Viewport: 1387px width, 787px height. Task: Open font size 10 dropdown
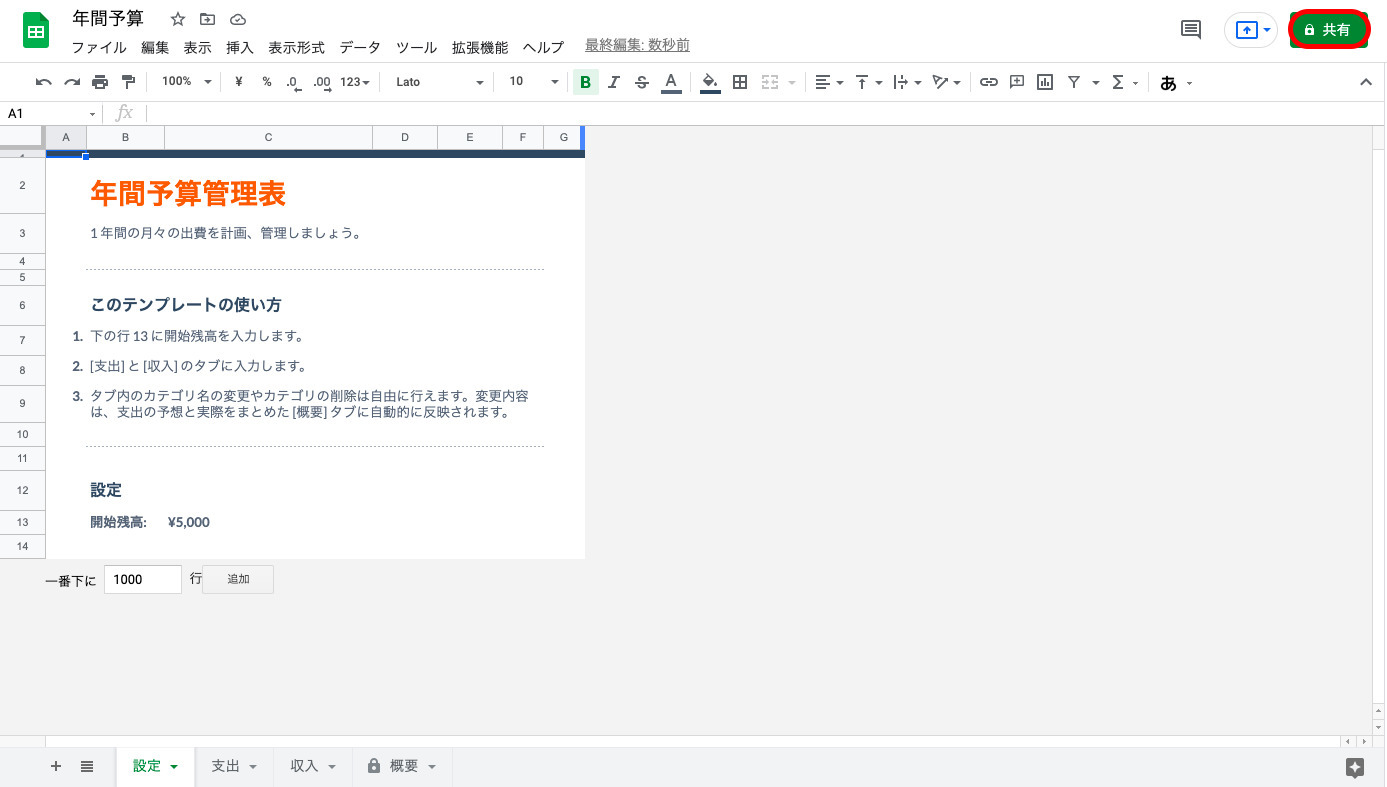click(534, 82)
